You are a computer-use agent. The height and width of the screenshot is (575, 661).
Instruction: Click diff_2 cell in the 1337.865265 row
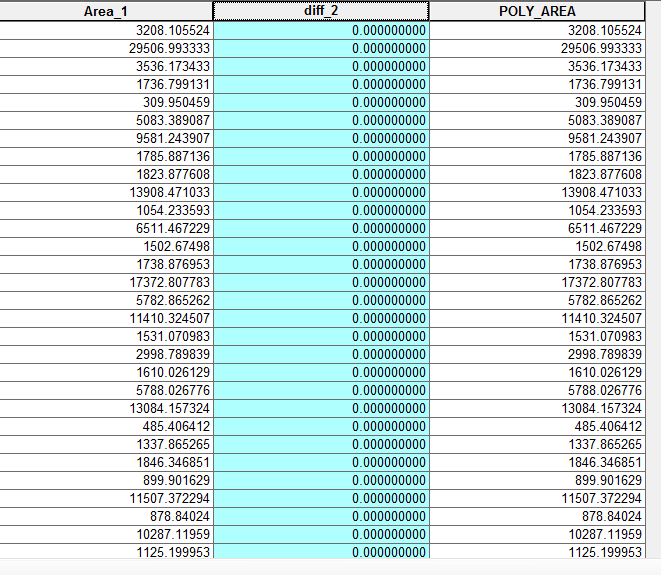(x=321, y=445)
